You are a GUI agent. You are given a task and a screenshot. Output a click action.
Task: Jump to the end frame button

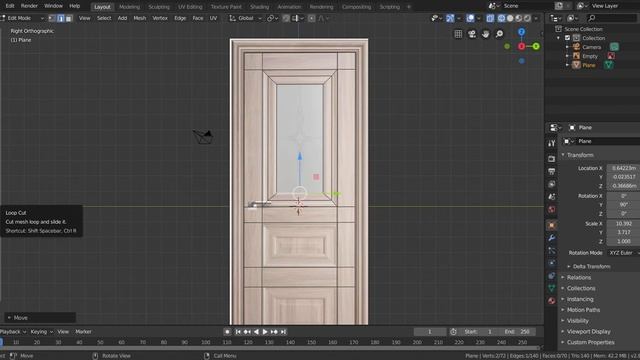(283, 332)
